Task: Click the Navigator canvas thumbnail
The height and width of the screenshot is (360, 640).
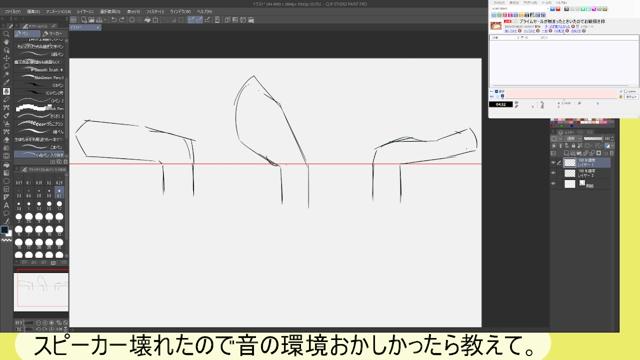Action: click(41, 292)
